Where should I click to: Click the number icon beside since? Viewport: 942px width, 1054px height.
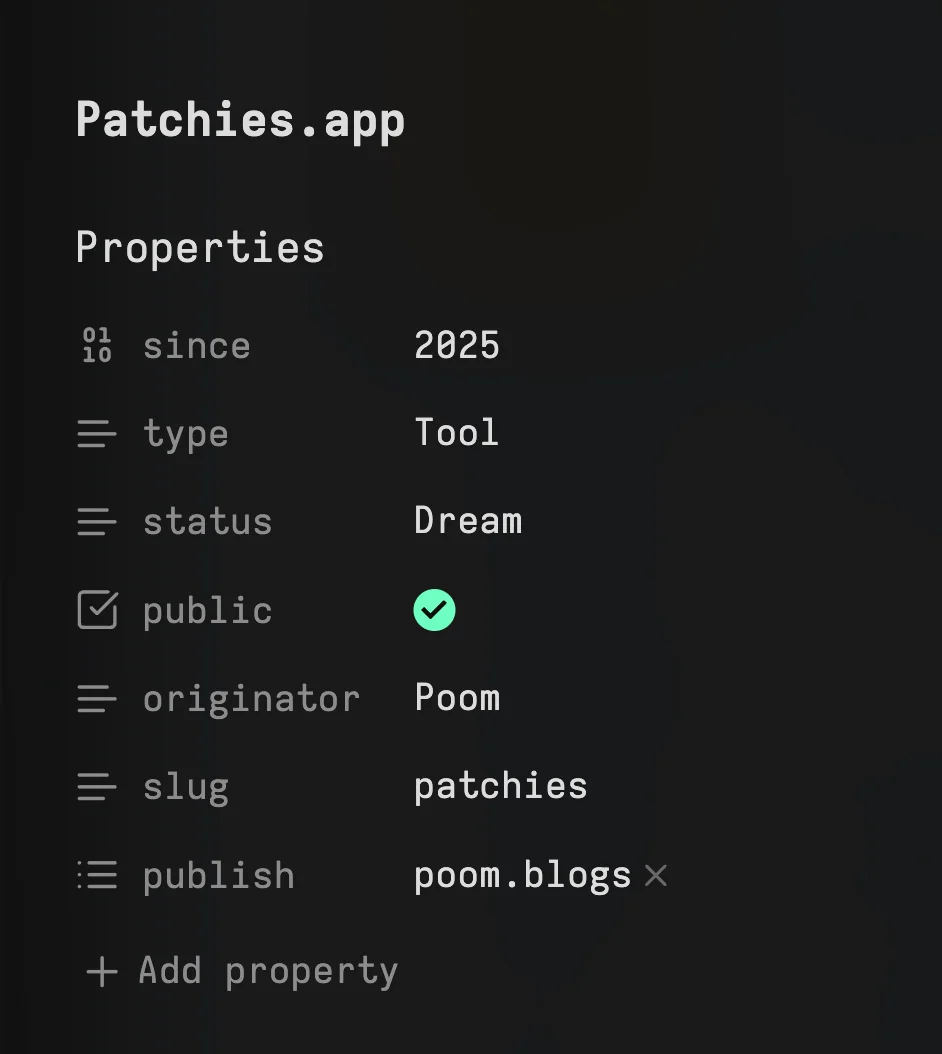pos(97,345)
